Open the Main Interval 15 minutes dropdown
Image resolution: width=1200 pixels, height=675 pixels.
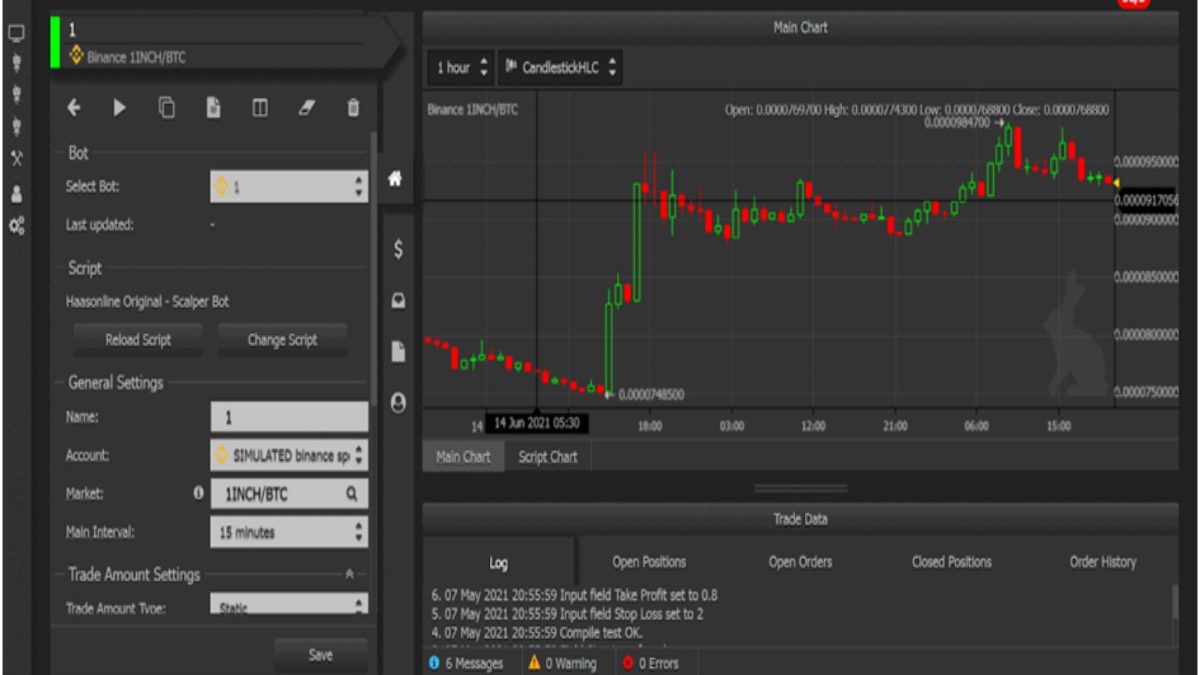click(289, 532)
